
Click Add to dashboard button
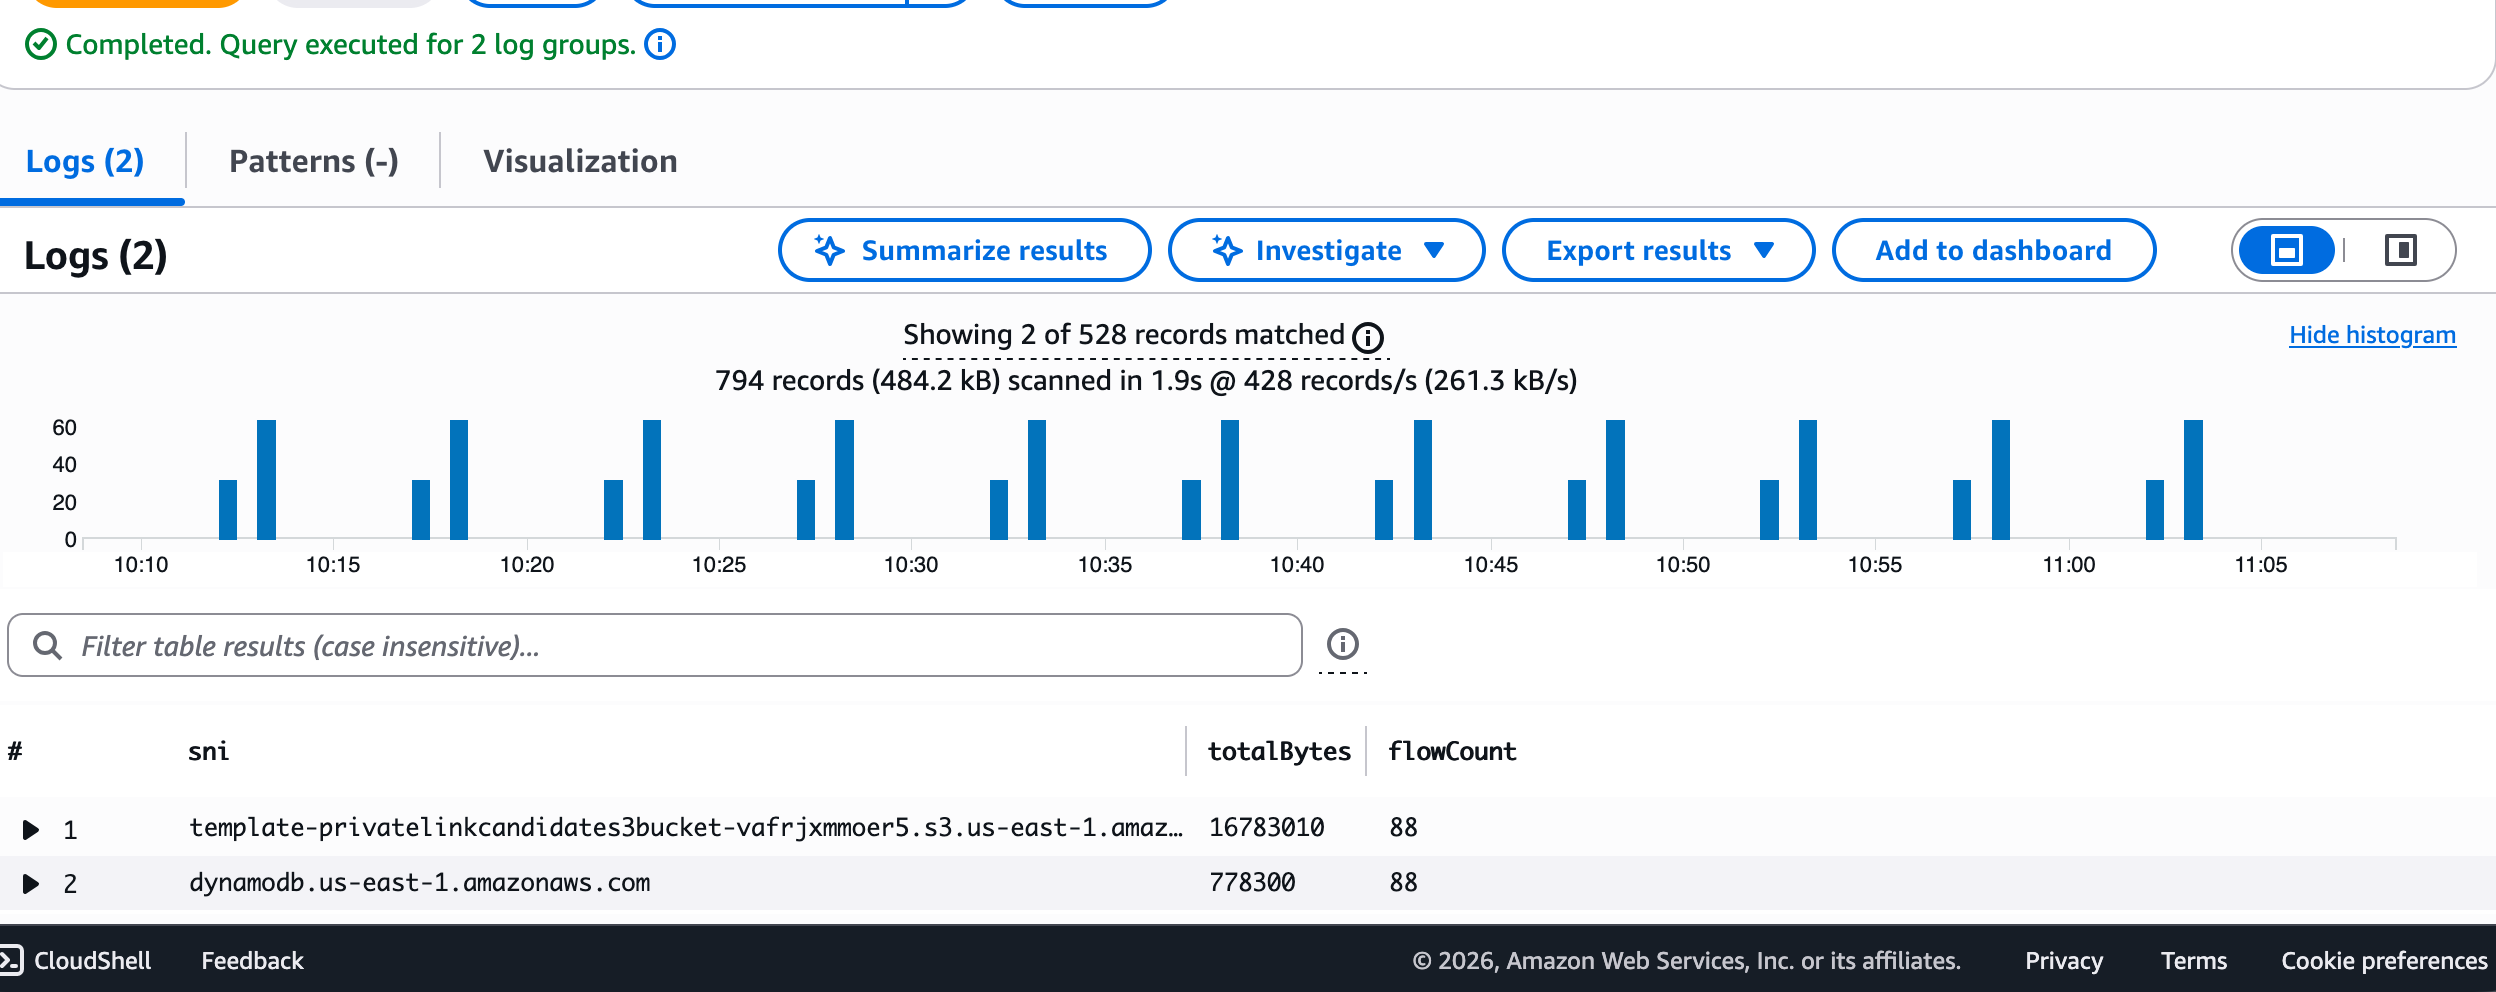click(1993, 250)
